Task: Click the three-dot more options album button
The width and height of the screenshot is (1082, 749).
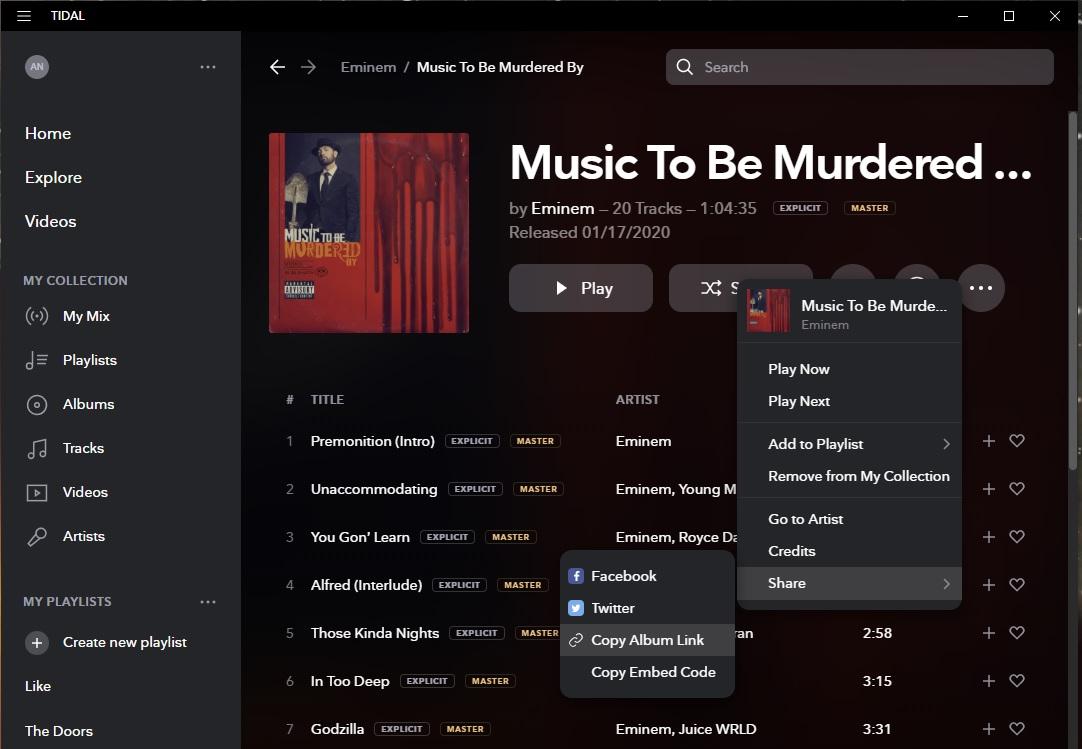Action: tap(981, 288)
